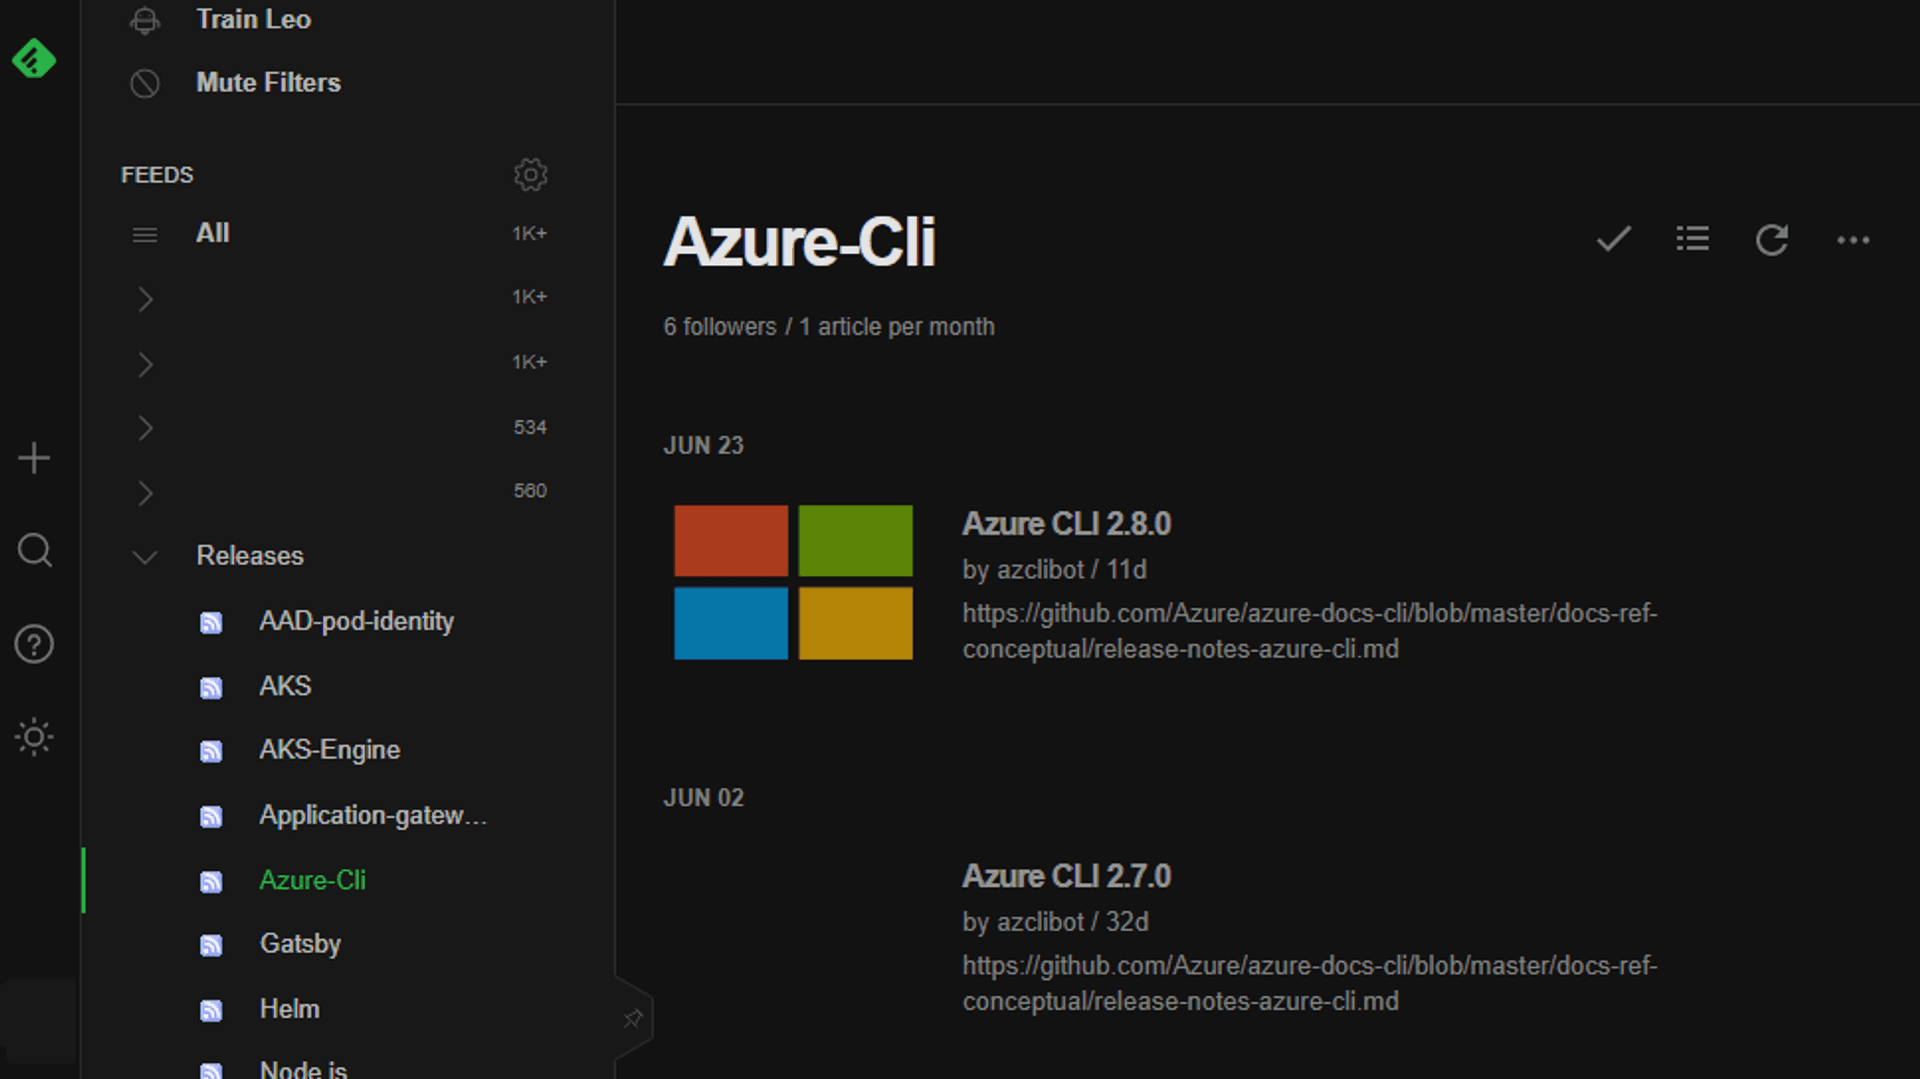1920x1079 pixels.
Task: Refresh the Azure-Cli feed
Action: pos(1772,239)
